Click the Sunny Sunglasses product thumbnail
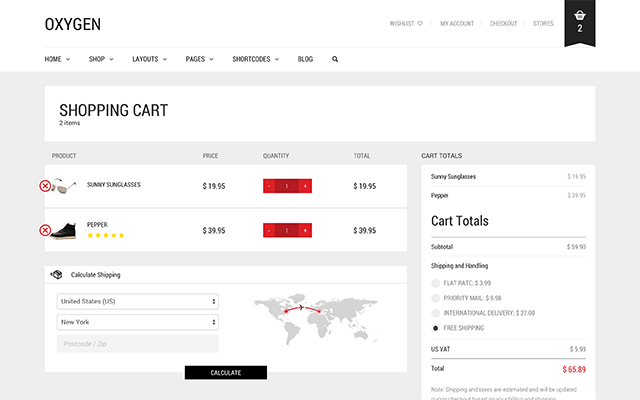This screenshot has height=400, width=640. click(x=64, y=186)
